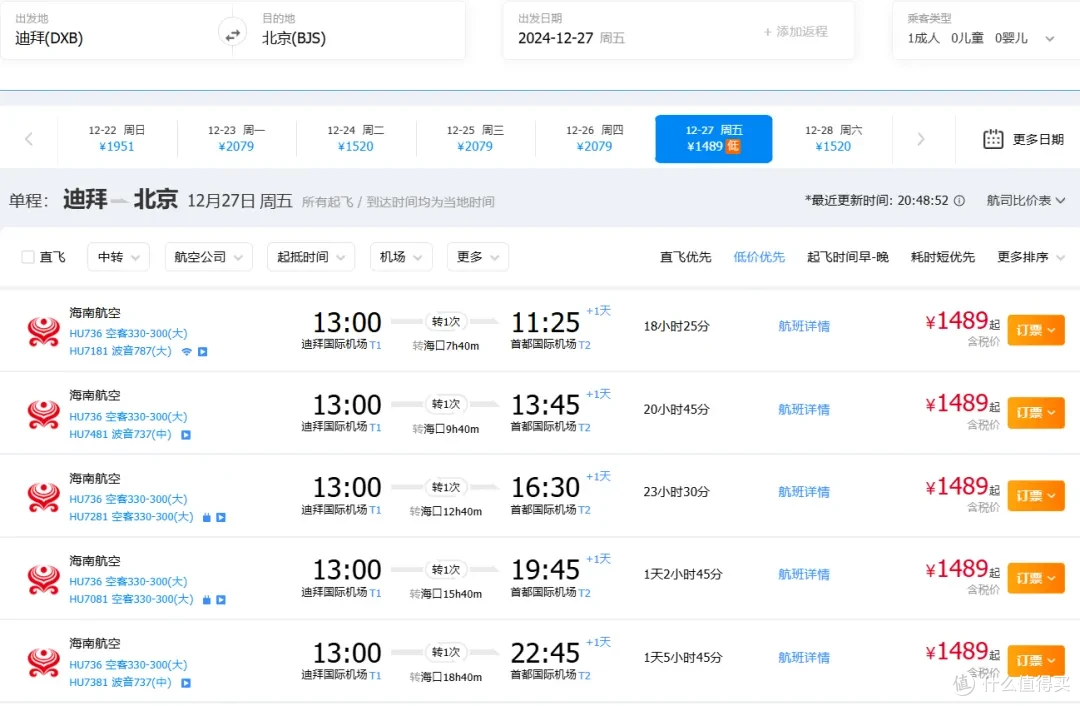Click 转1次 badge of 转海口7h40m flight
The width and height of the screenshot is (1080, 706).
[x=446, y=322]
